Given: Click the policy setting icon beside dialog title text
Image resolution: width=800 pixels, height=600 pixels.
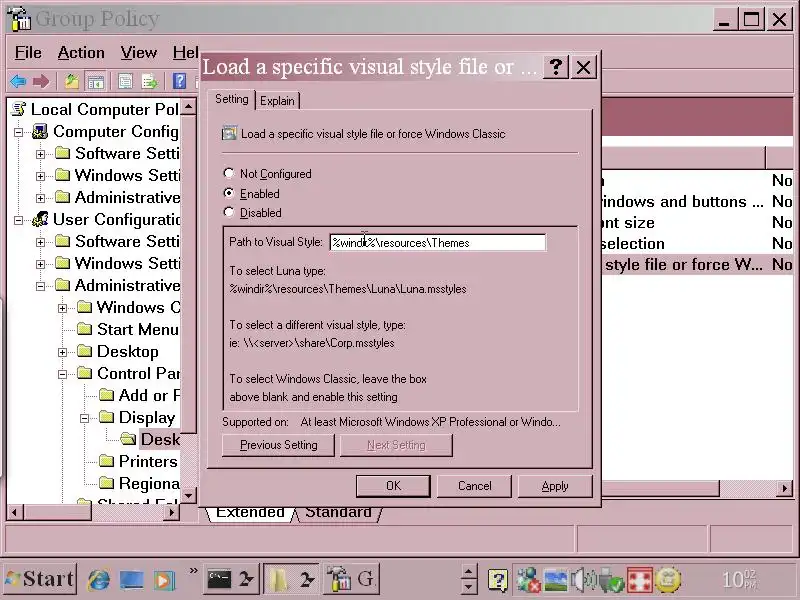Looking at the screenshot, I should click(x=229, y=134).
